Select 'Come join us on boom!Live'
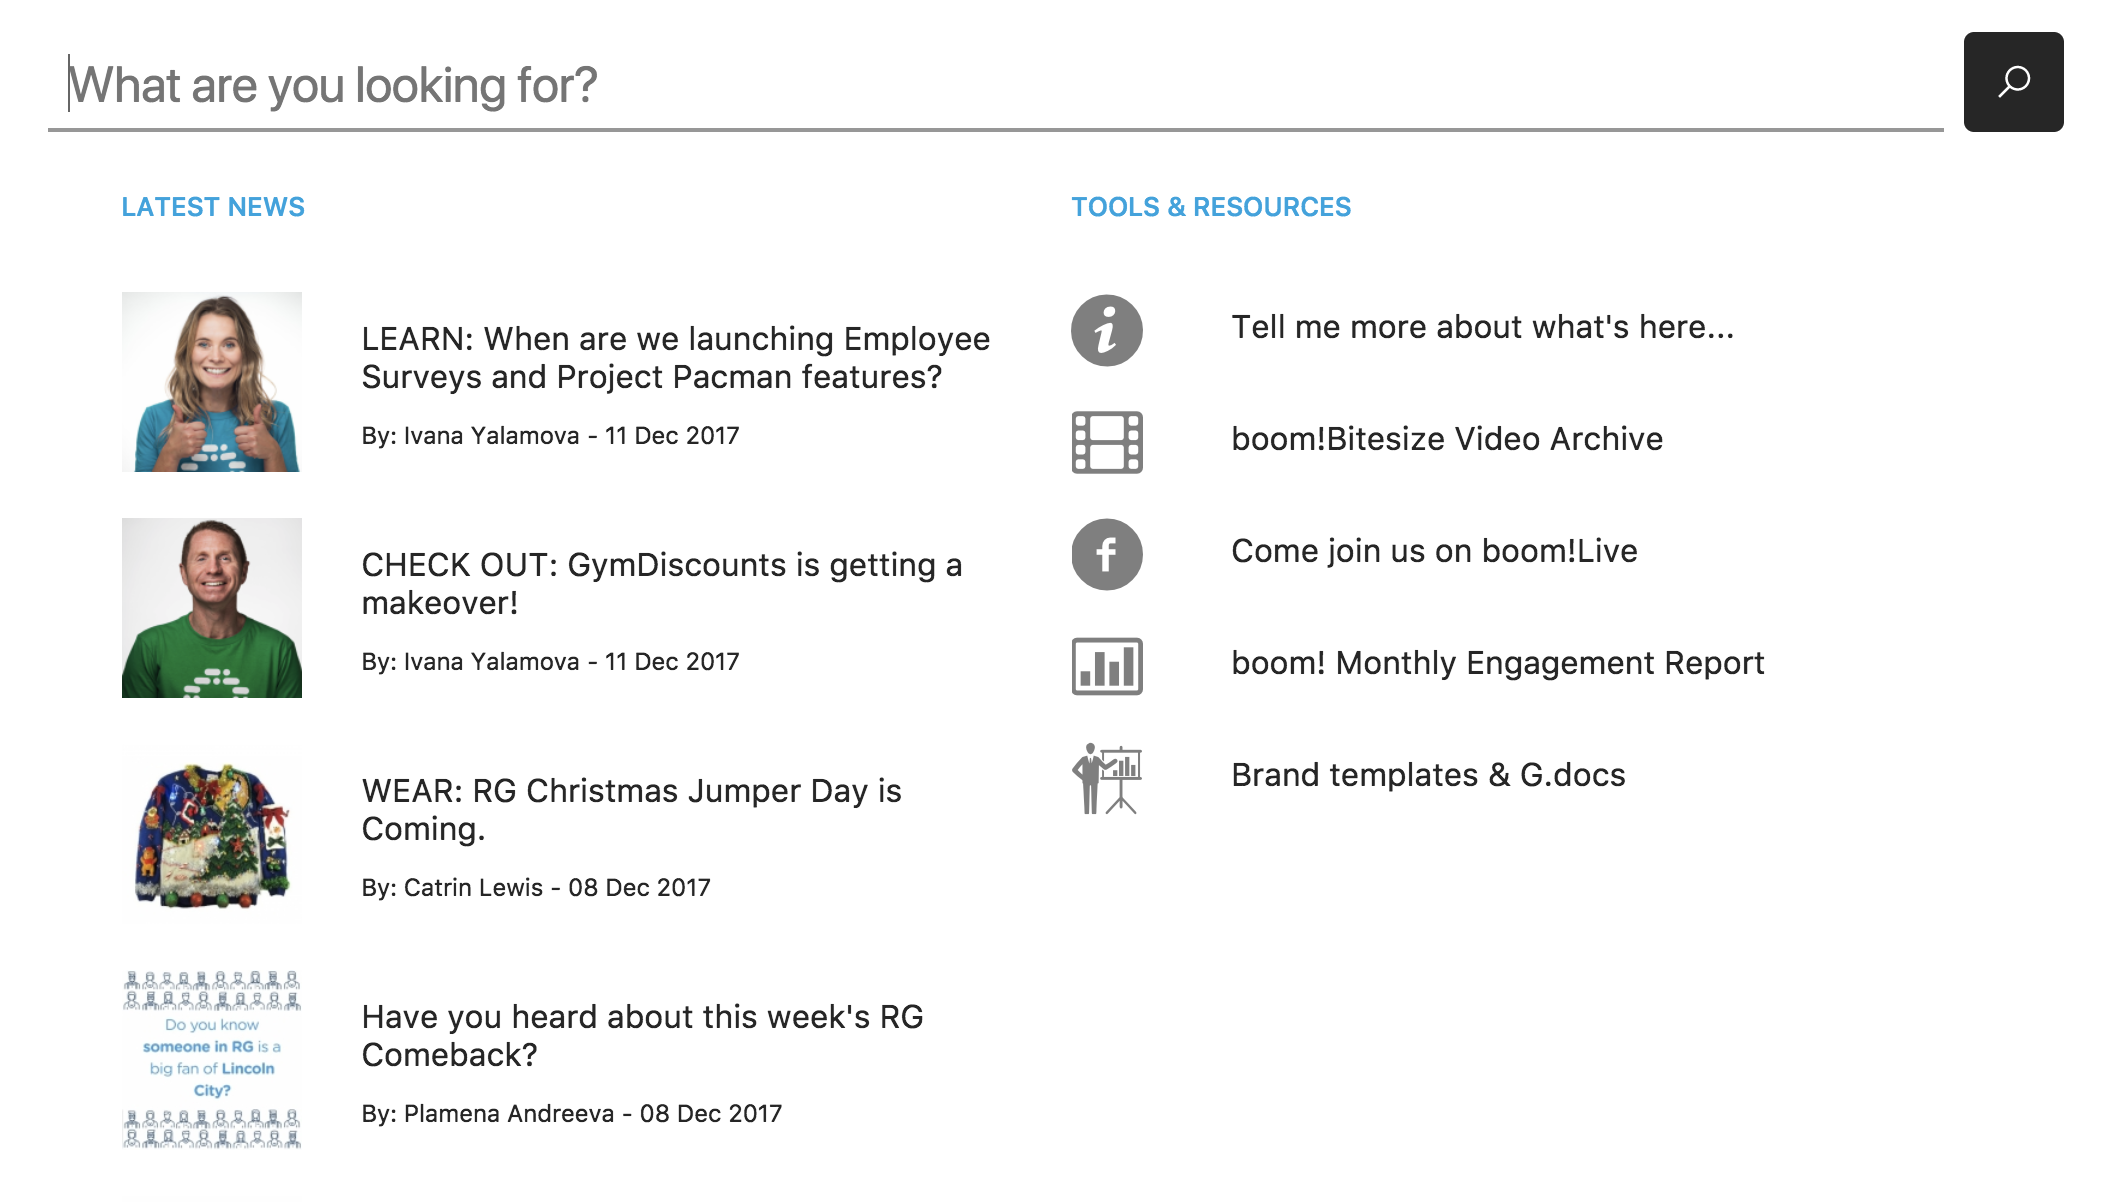This screenshot has width=2112, height=1202. (x=1434, y=551)
